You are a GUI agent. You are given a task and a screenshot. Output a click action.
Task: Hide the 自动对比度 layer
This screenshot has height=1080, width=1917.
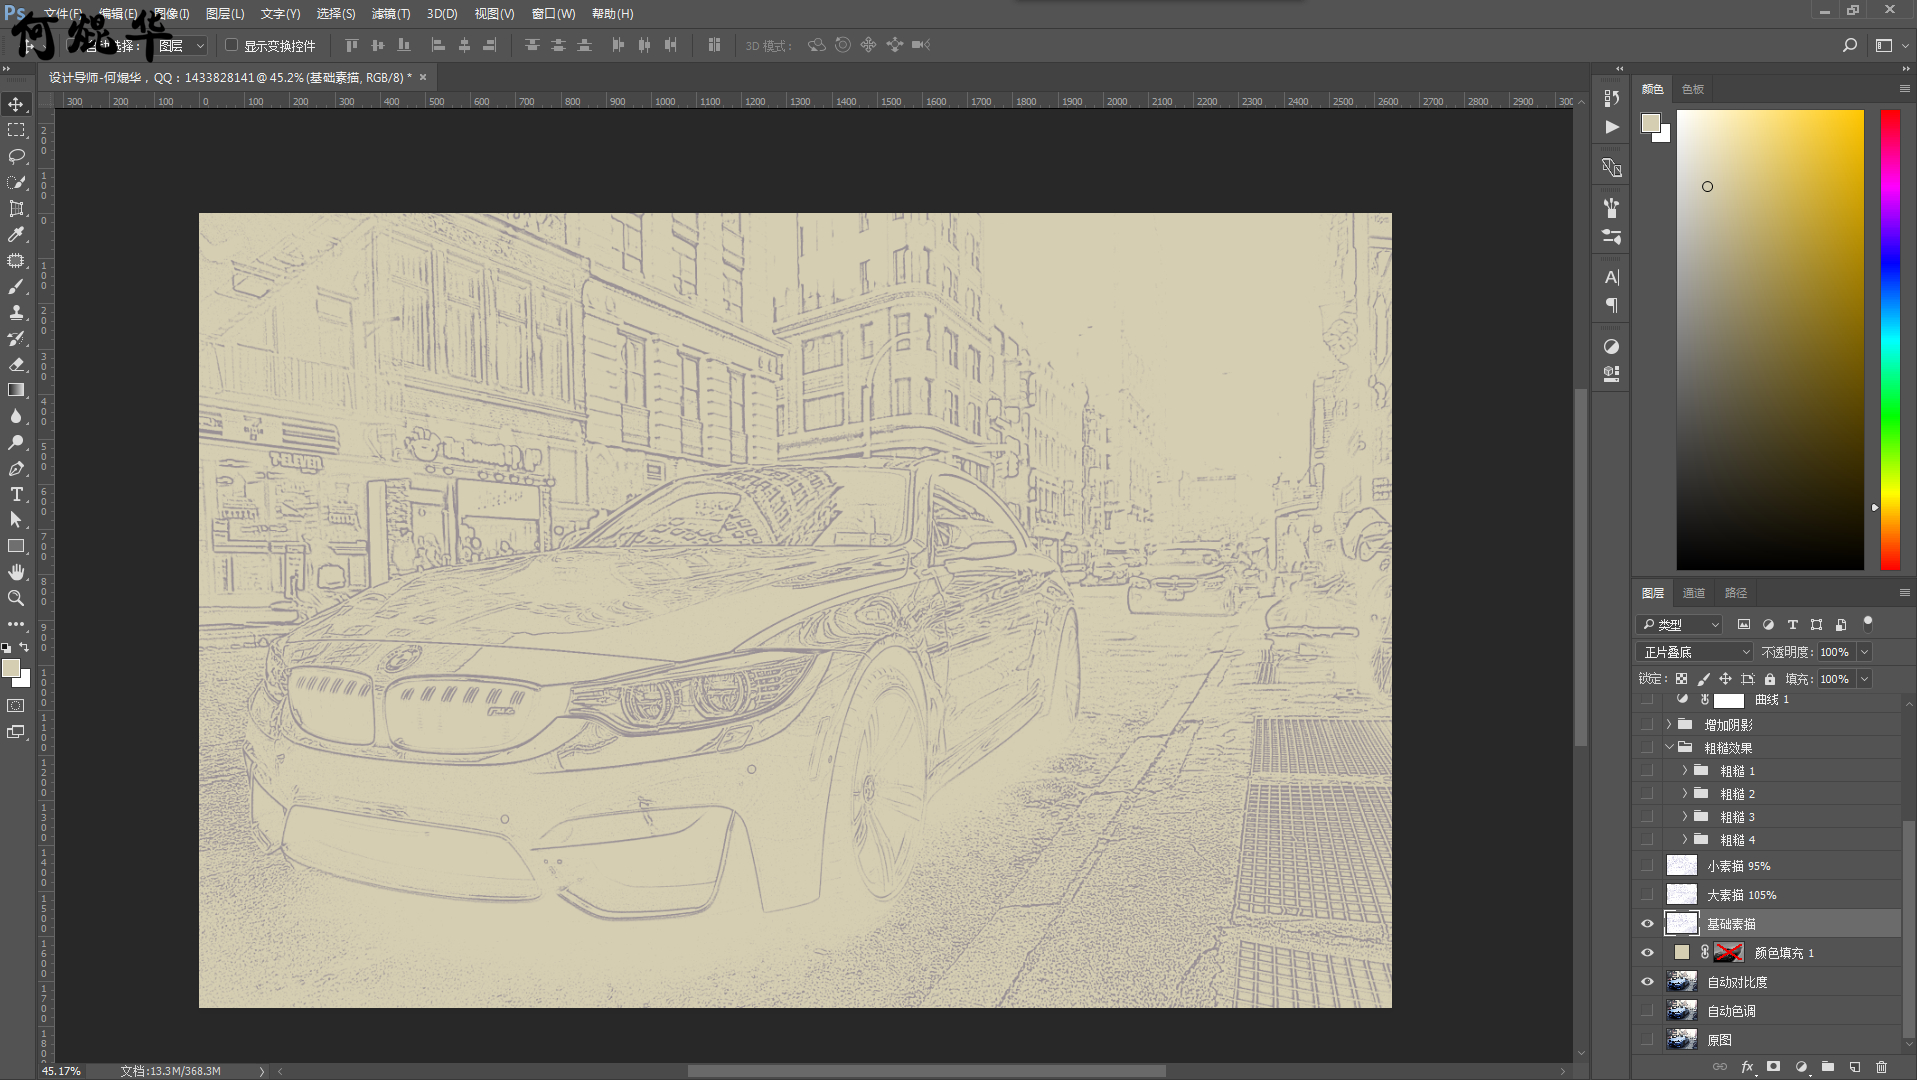point(1647,982)
